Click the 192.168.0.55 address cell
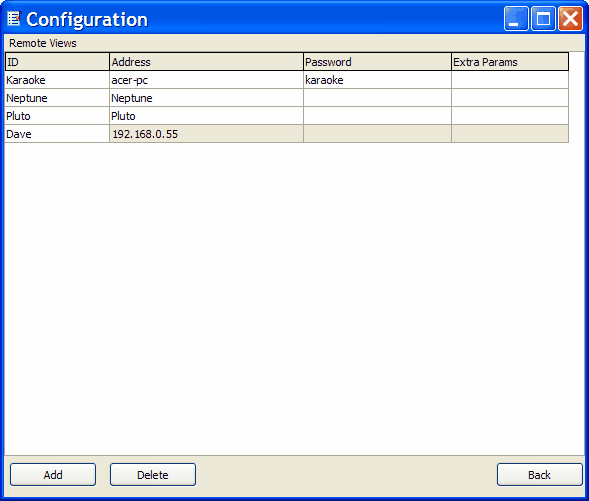The image size is (589, 501). point(206,134)
